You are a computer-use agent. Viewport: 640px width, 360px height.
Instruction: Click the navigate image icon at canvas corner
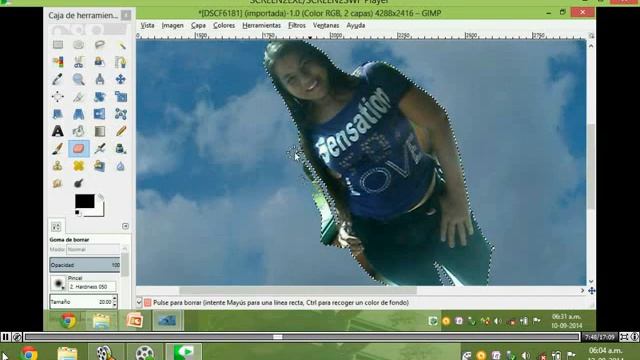pos(591,291)
